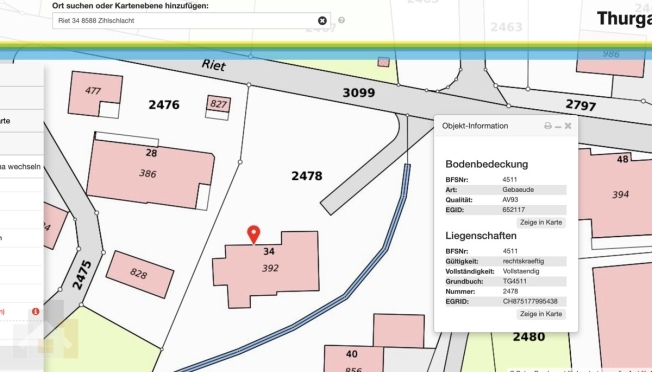This screenshot has height=372, width=652.
Task: Click house number 40 label
Action: click(351, 354)
